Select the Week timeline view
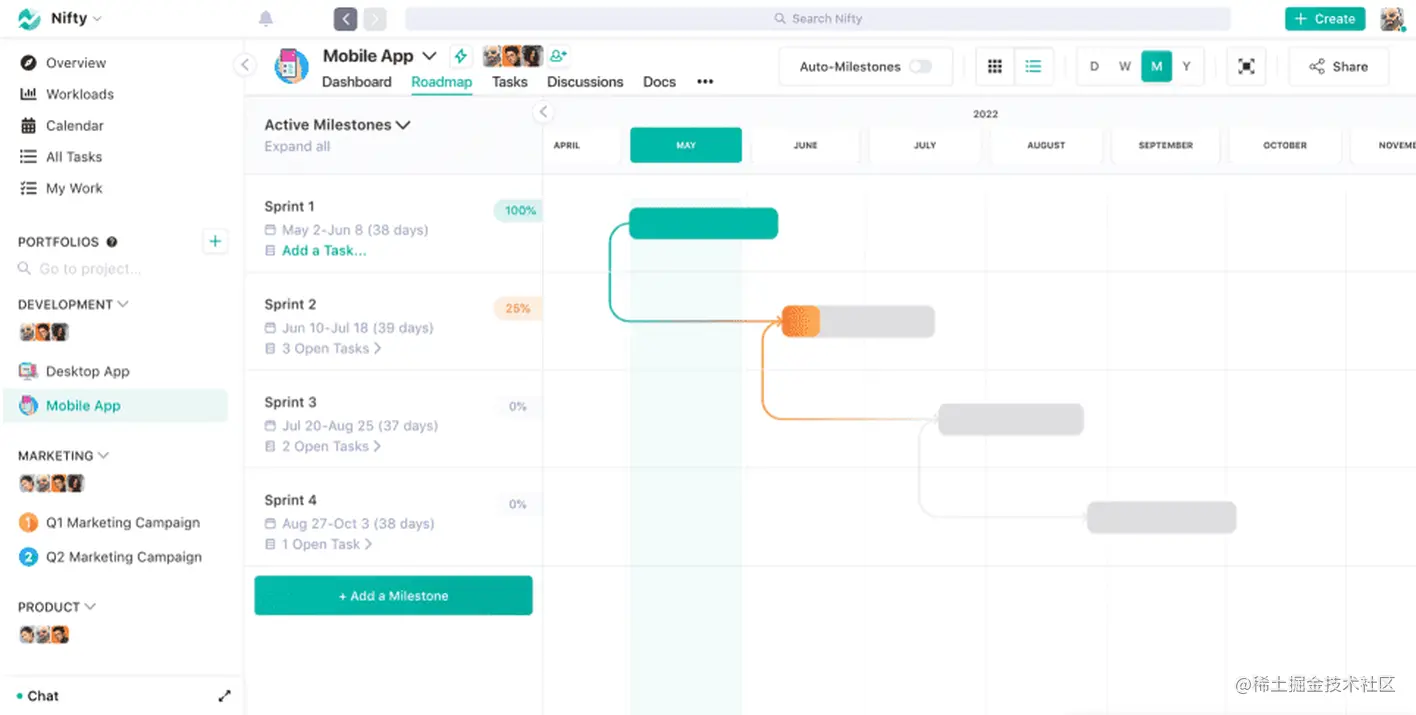 coord(1125,67)
